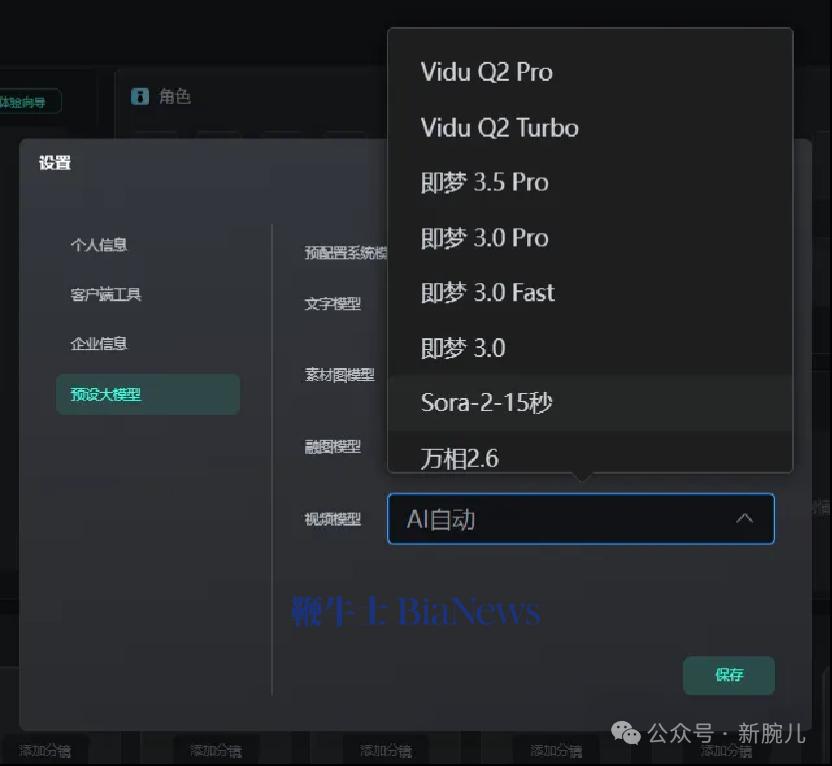Click the 角色 info icon
Image resolution: width=832 pixels, height=766 pixels.
140,96
